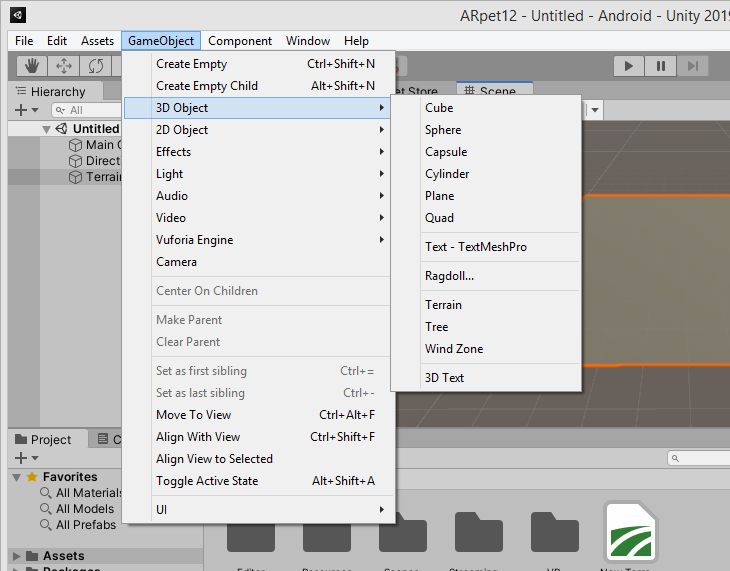Viewport: 730px width, 571px height.
Task: Switch to the Project tab
Action: click(47, 439)
